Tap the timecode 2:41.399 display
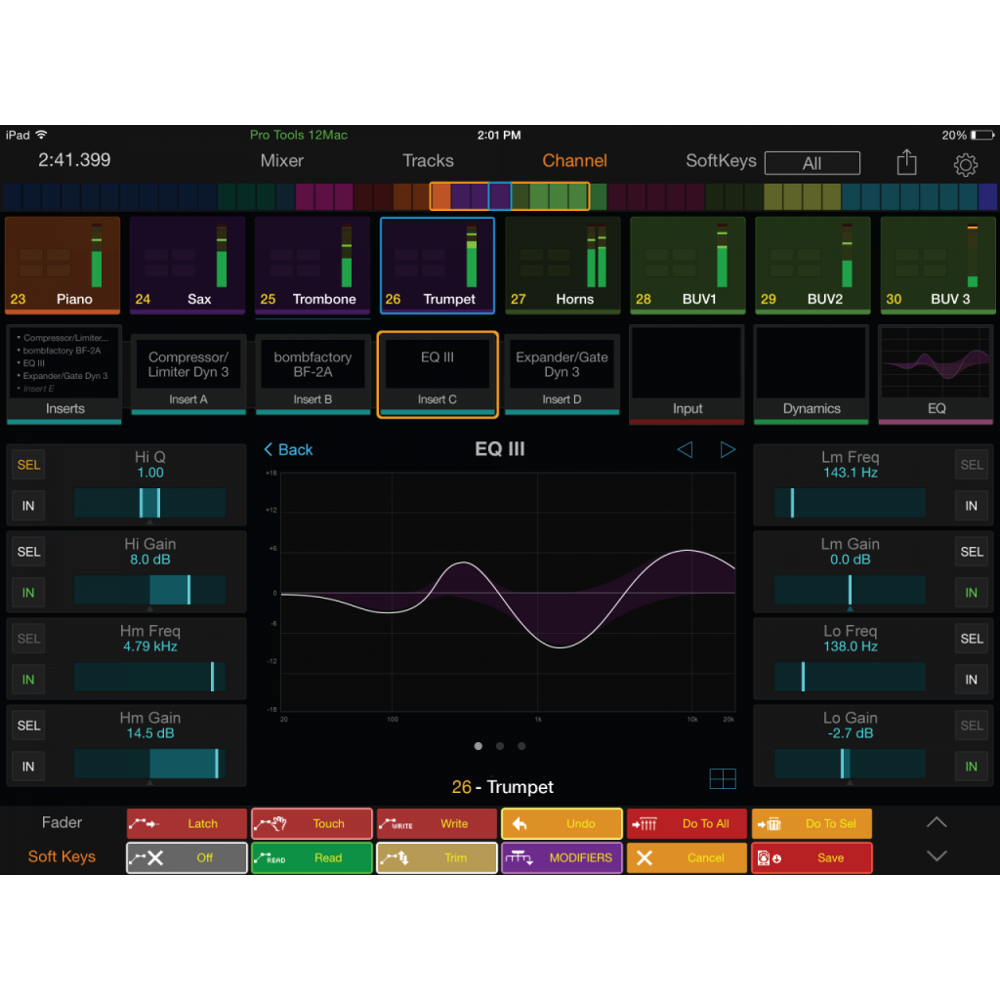The height and width of the screenshot is (1000, 1000). (x=74, y=160)
